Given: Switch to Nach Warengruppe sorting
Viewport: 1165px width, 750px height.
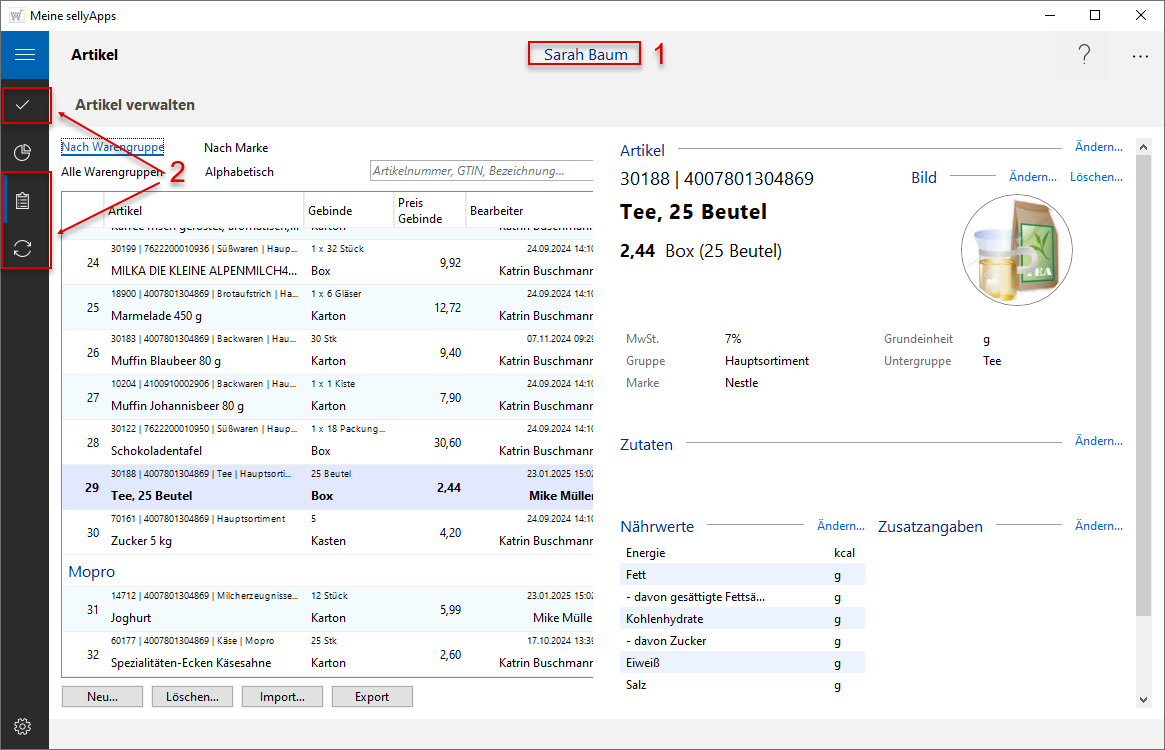Looking at the screenshot, I should point(112,147).
